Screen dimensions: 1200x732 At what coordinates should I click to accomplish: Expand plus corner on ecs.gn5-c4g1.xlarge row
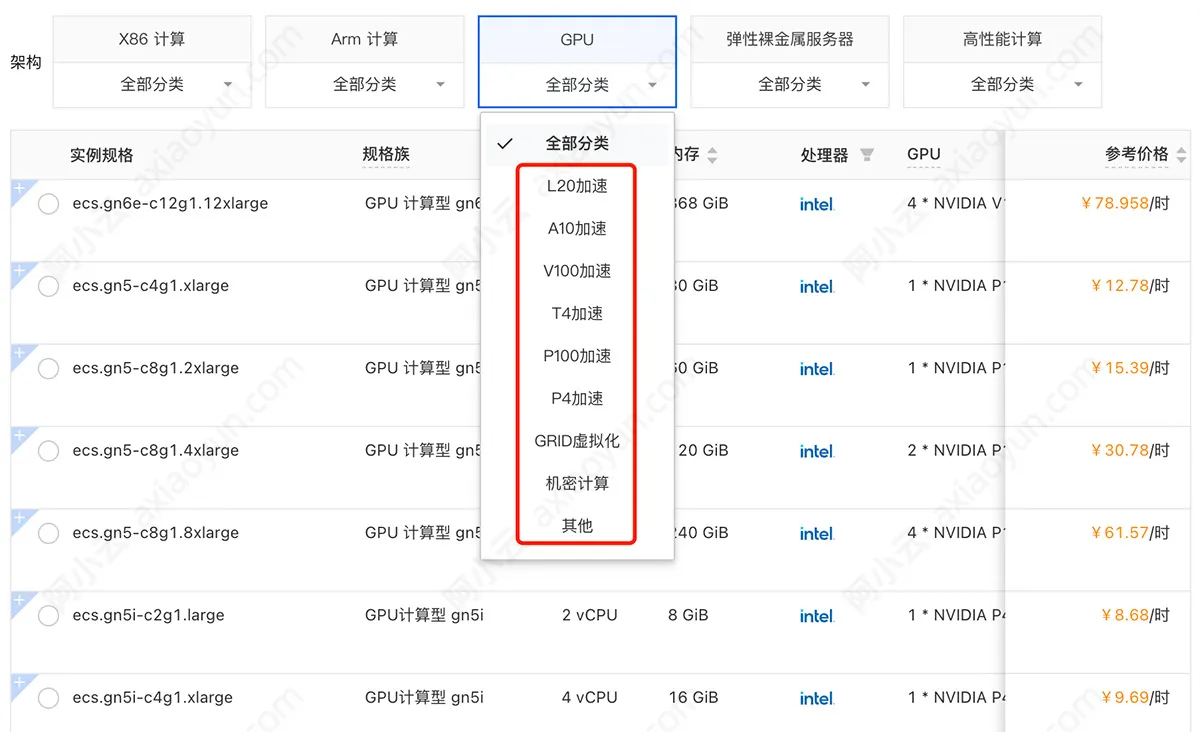19,270
